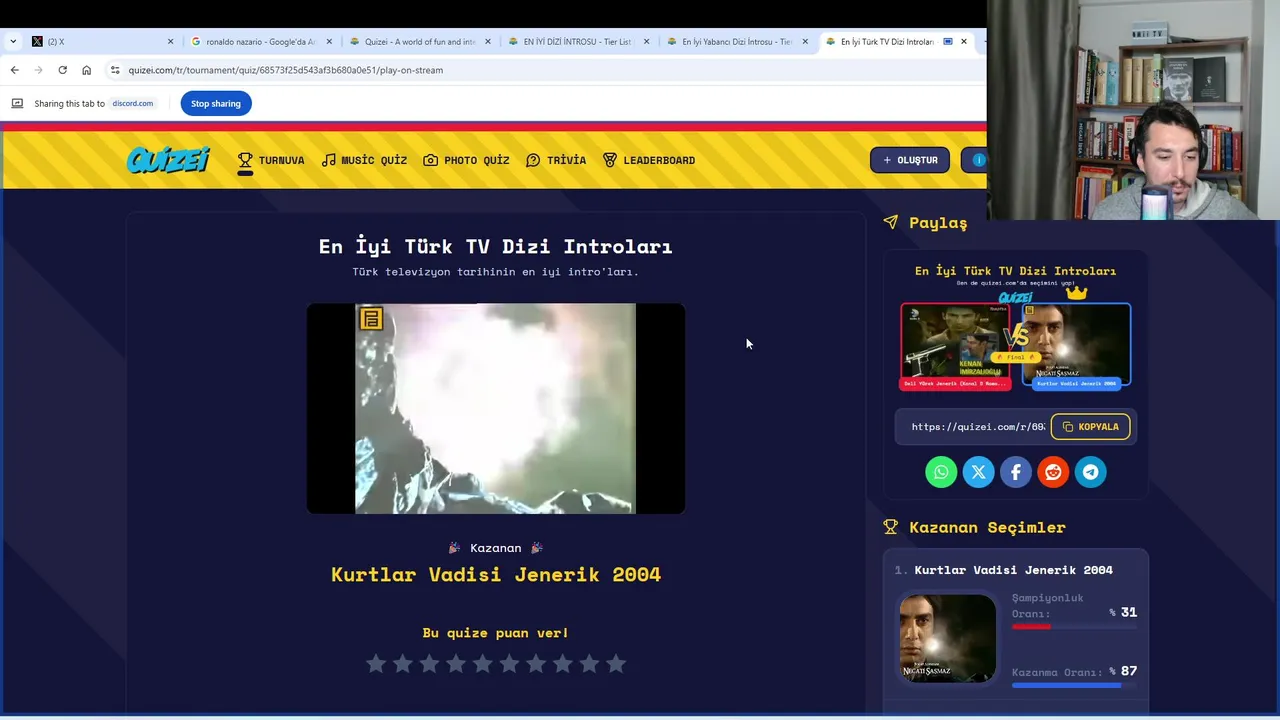This screenshot has height=720, width=1280.
Task: Click the Quizei logo
Action: tap(168, 160)
